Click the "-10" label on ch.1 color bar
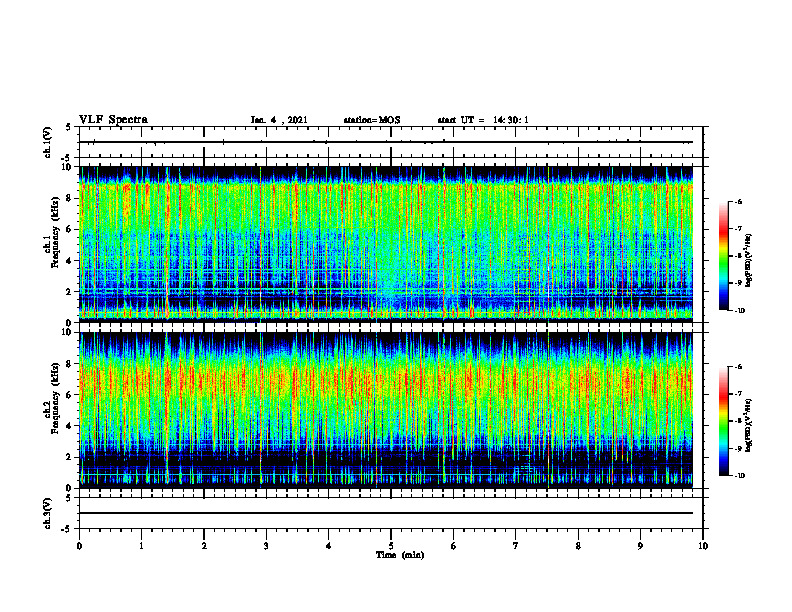Screen dimensions: 792x612 pyautogui.click(x=739, y=311)
